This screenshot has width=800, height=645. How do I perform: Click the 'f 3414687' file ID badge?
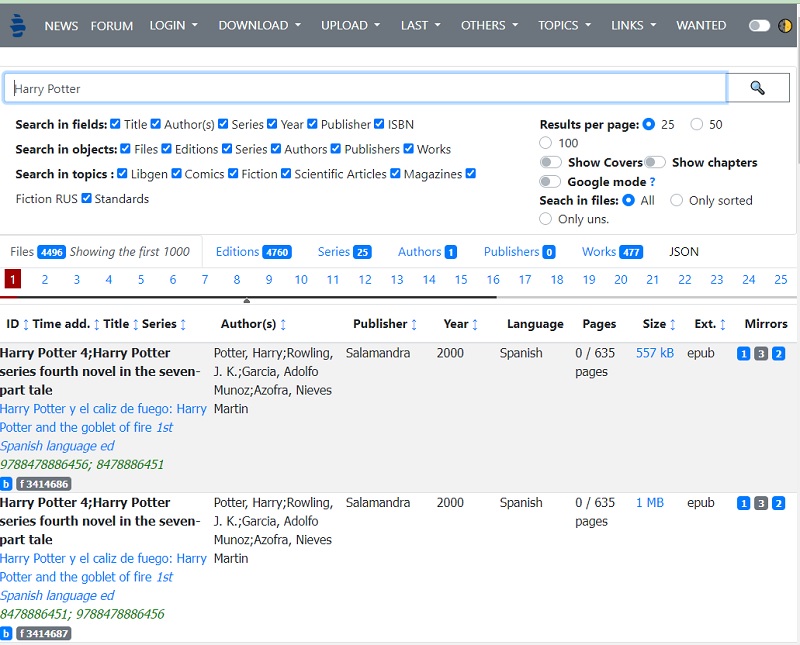42,631
